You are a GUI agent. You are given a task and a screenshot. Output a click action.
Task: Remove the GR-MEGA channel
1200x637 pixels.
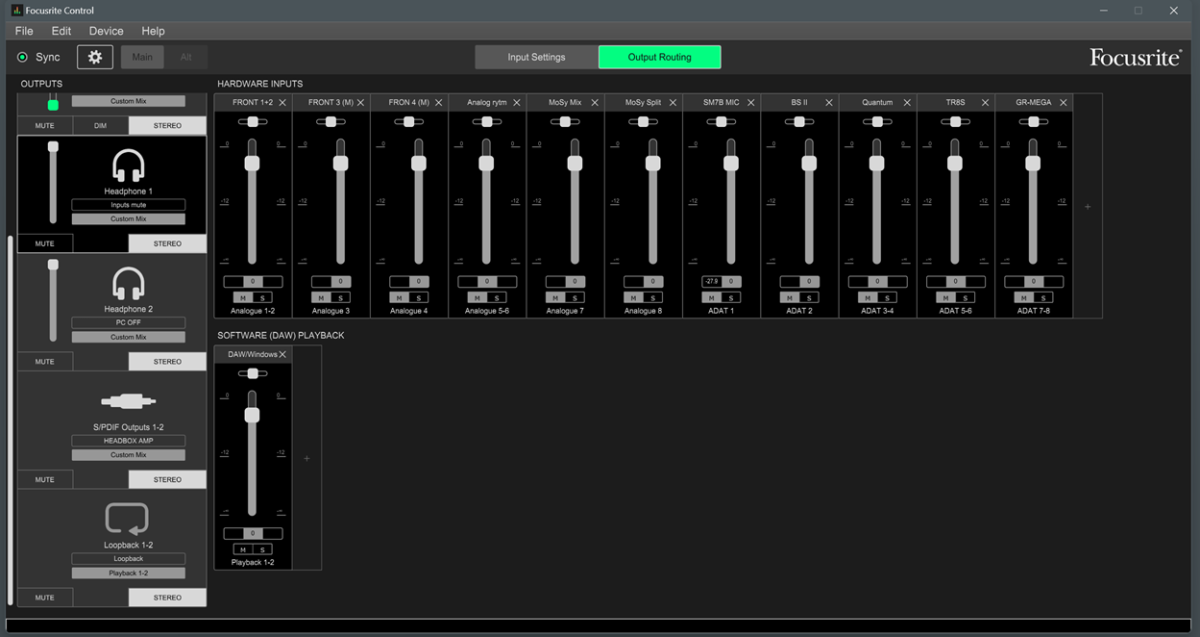1063,102
